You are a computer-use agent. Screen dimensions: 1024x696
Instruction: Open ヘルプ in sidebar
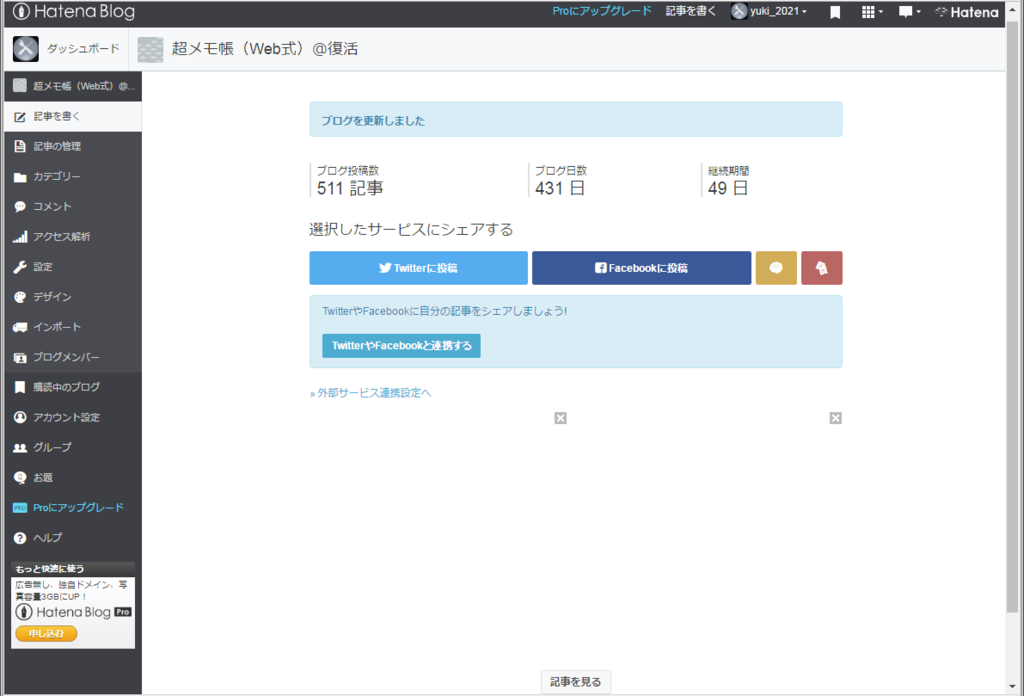pos(72,537)
